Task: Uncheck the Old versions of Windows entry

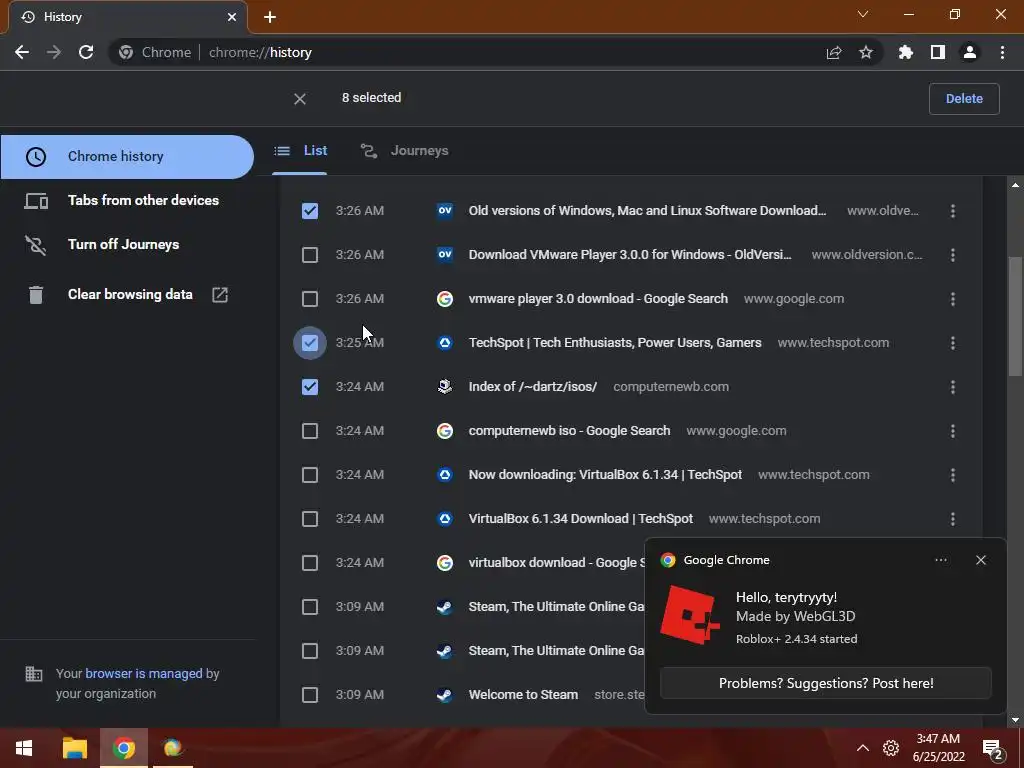Action: point(310,211)
